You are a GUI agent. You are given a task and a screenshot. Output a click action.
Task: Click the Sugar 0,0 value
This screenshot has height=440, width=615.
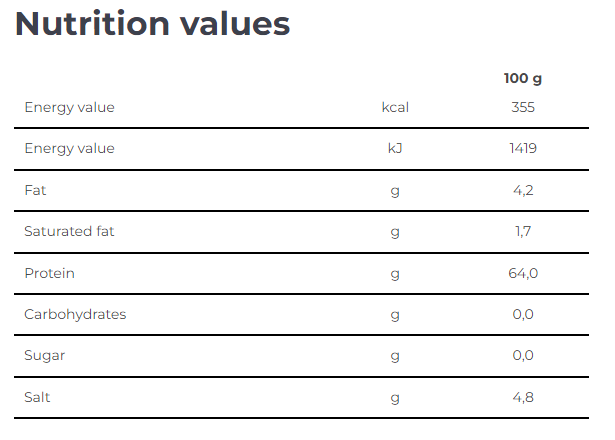pos(523,355)
